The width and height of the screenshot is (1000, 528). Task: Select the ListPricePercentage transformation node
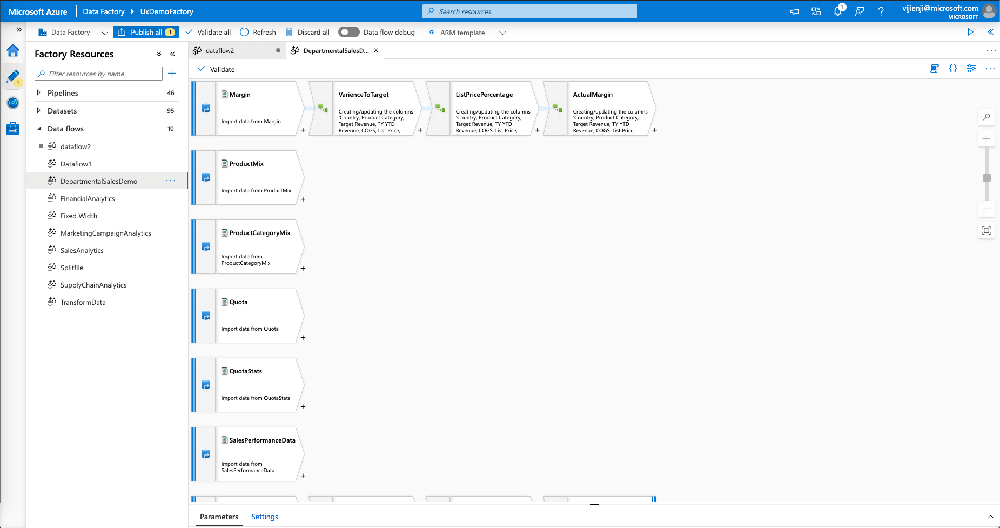point(483,108)
